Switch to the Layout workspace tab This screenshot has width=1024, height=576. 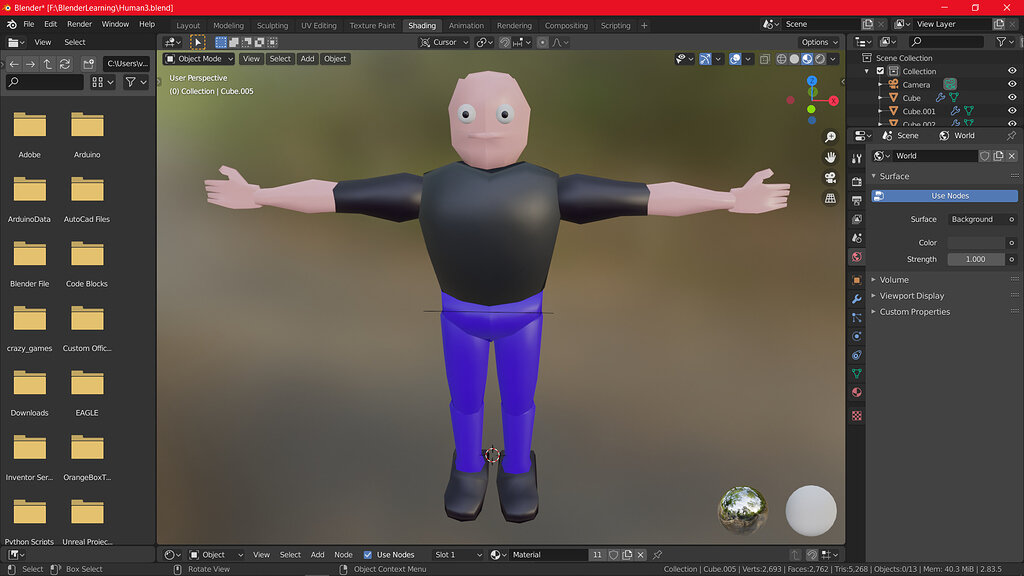188,25
